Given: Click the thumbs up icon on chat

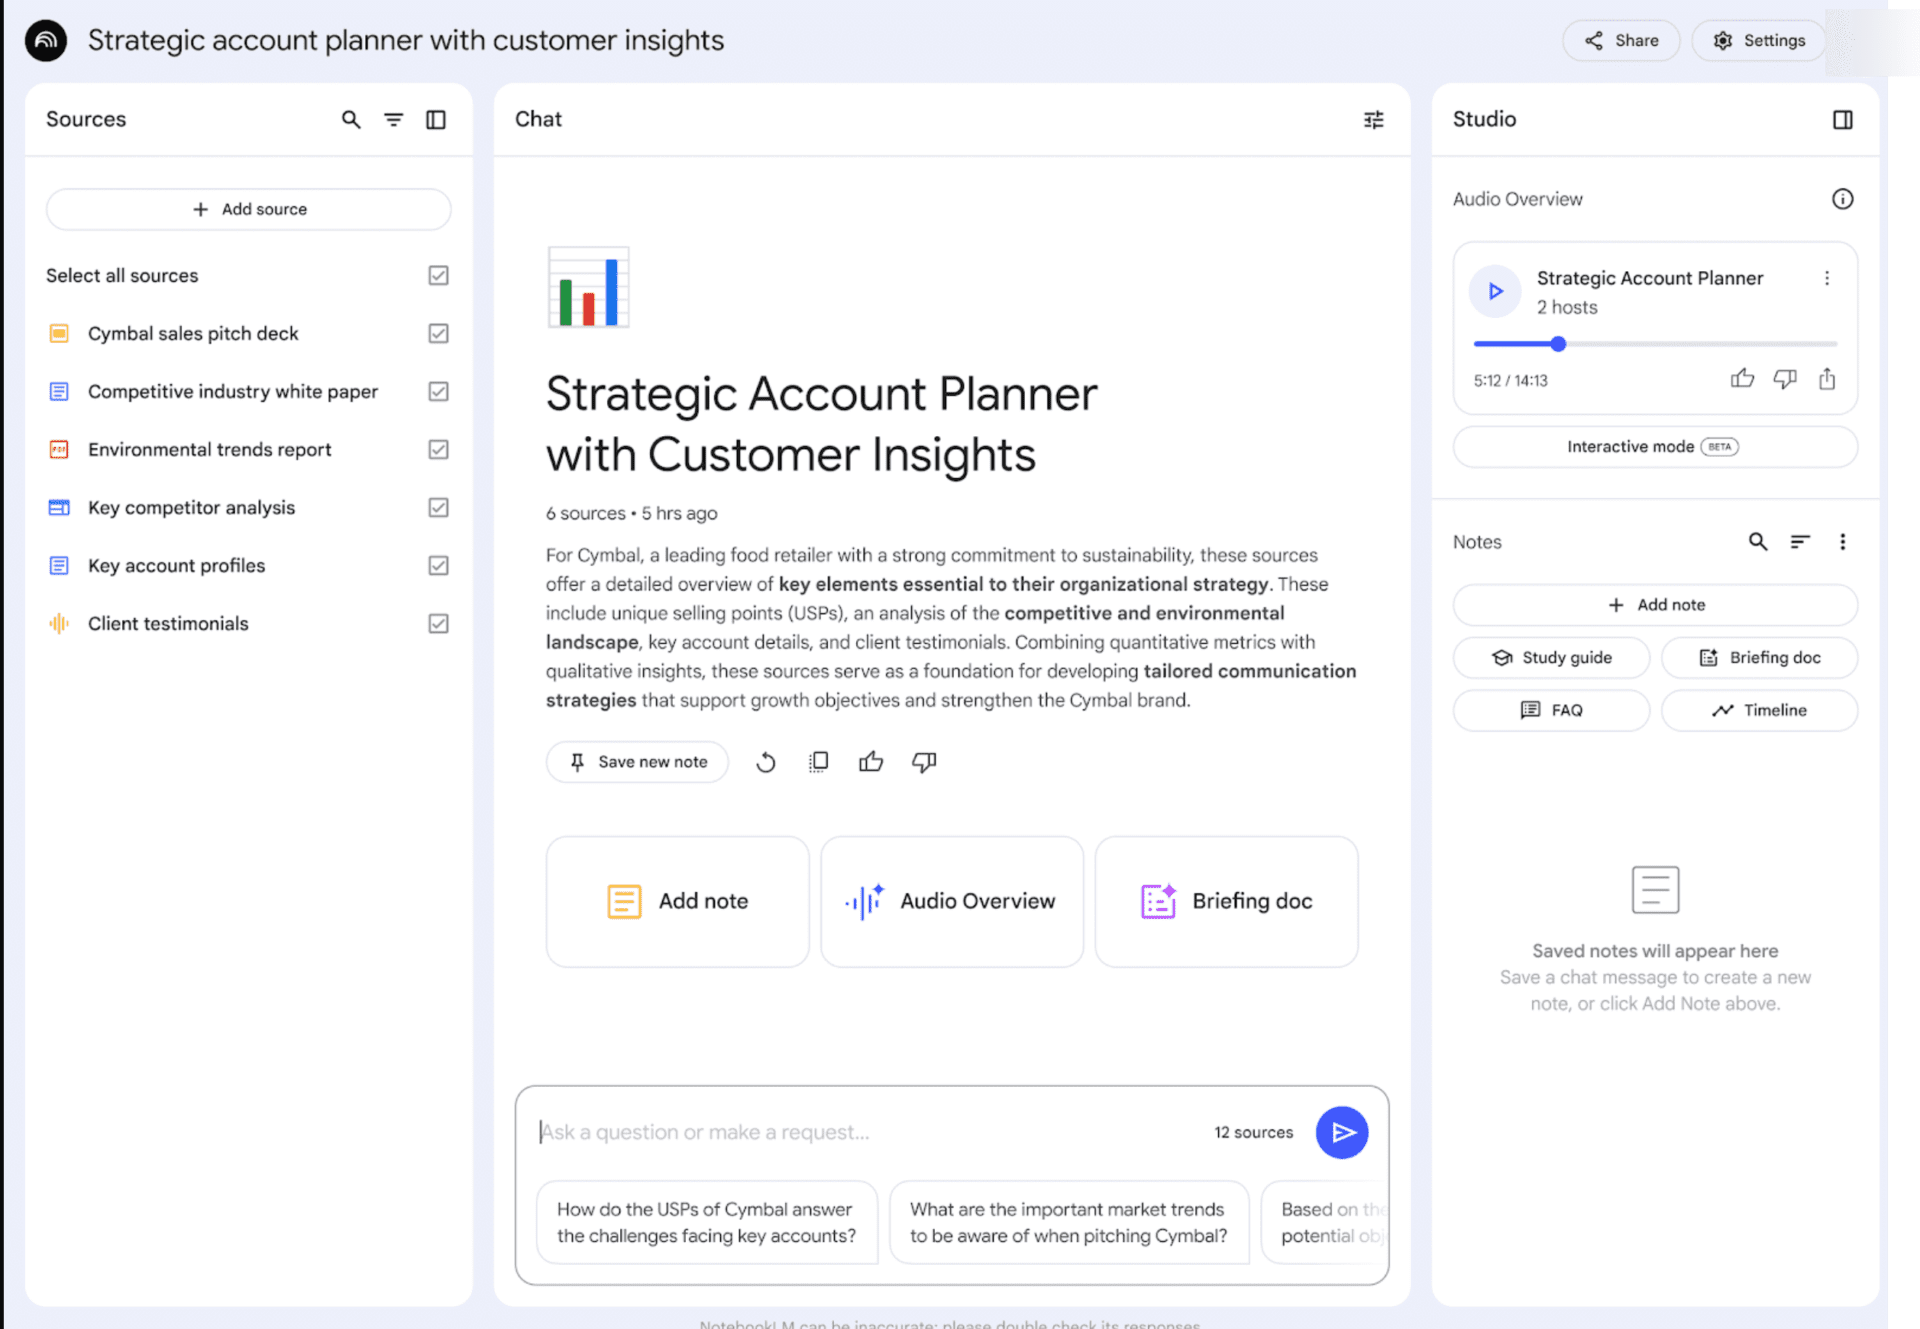Looking at the screenshot, I should pyautogui.click(x=871, y=760).
